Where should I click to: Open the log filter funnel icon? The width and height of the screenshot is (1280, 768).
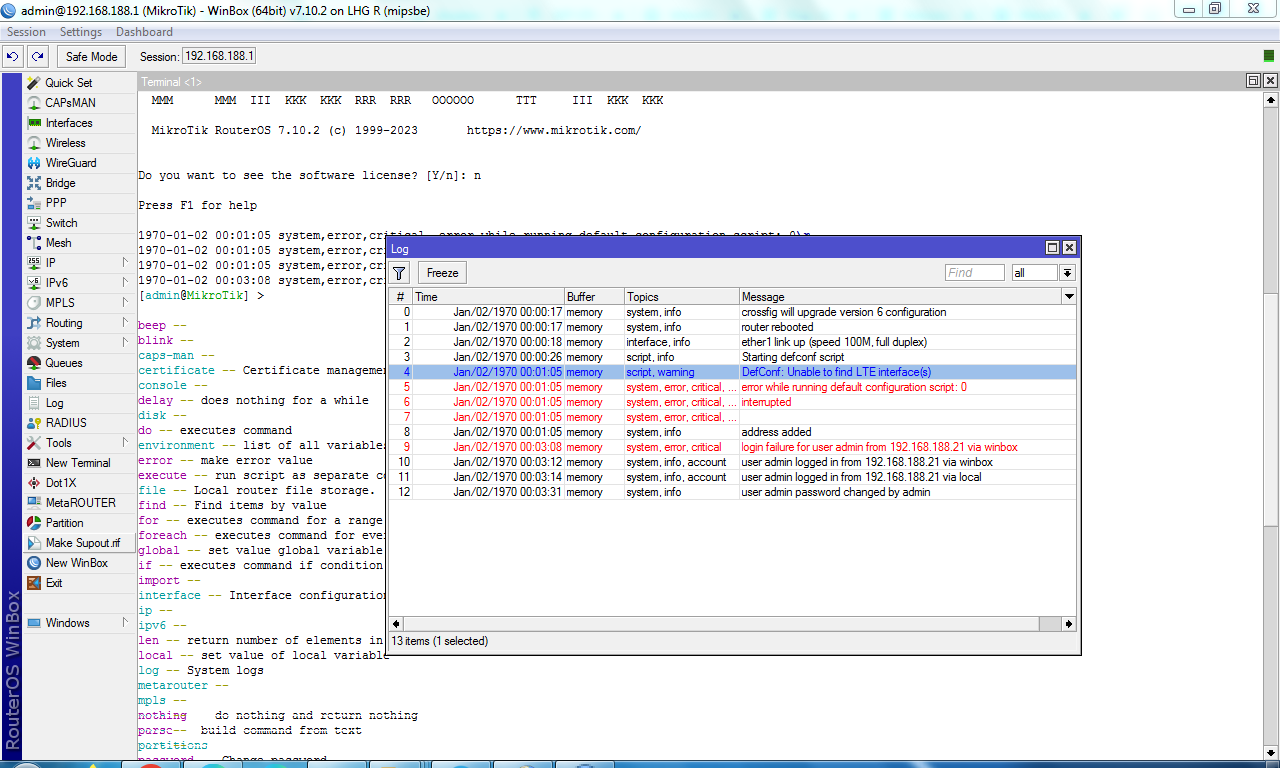point(400,273)
